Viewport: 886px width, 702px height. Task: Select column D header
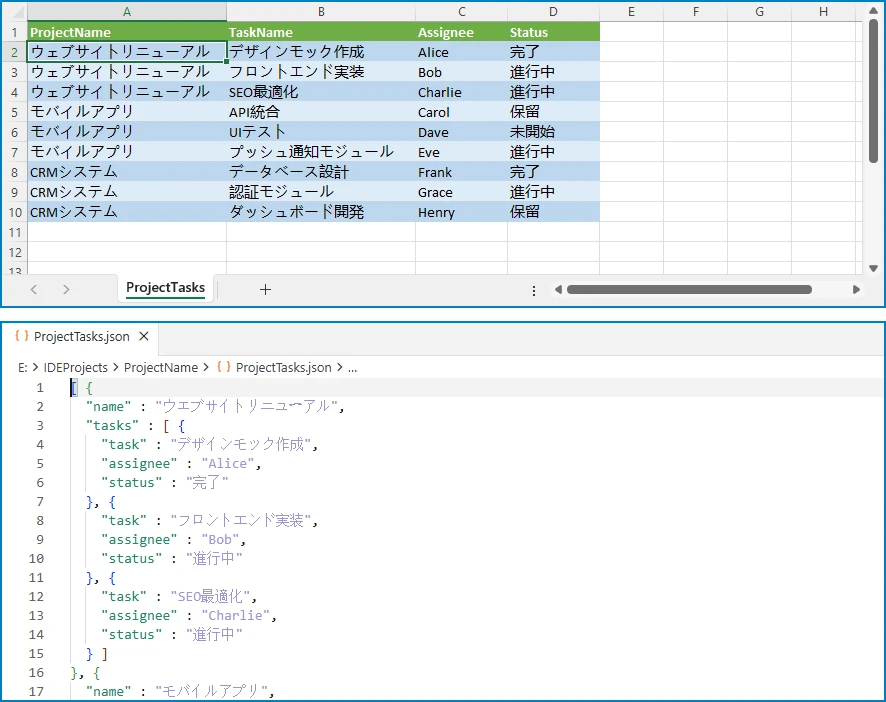click(553, 12)
